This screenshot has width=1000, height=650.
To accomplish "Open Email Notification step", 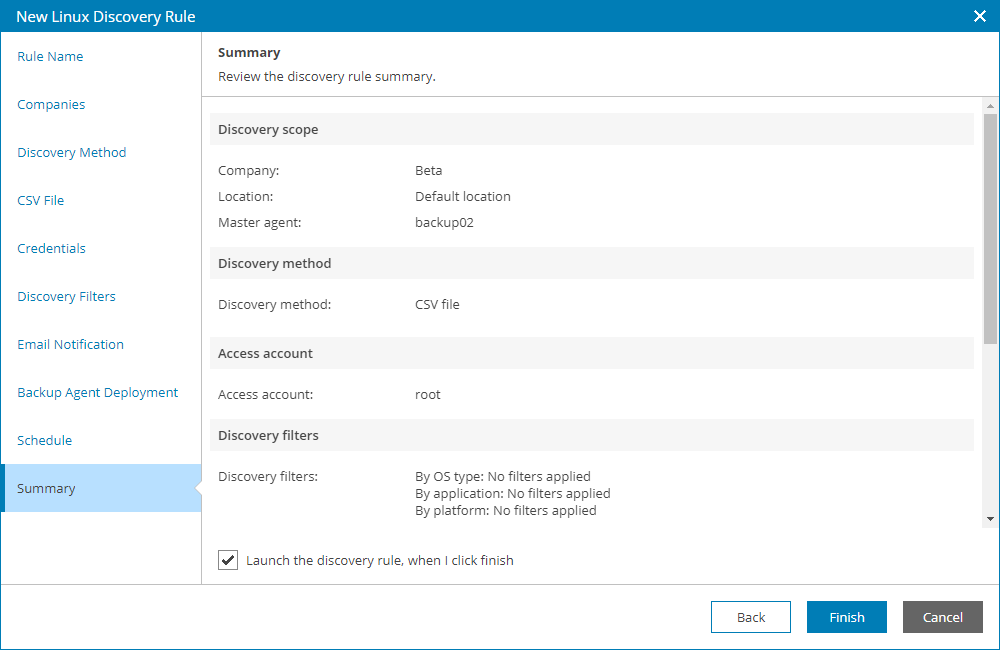I will pyautogui.click(x=71, y=345).
